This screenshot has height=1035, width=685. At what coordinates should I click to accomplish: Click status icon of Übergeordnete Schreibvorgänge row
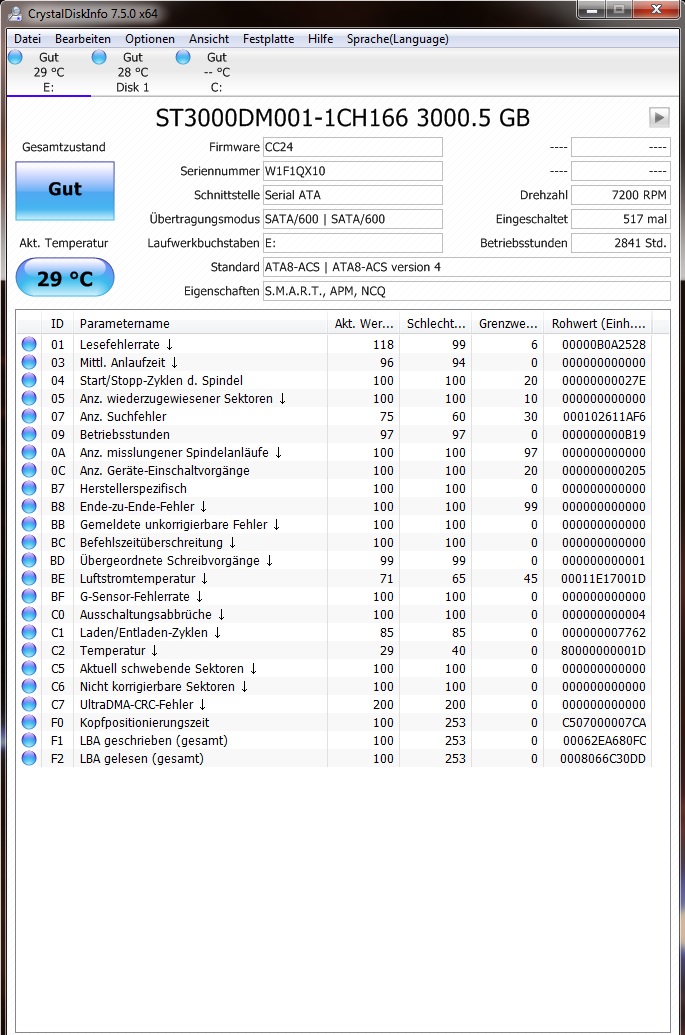29,560
